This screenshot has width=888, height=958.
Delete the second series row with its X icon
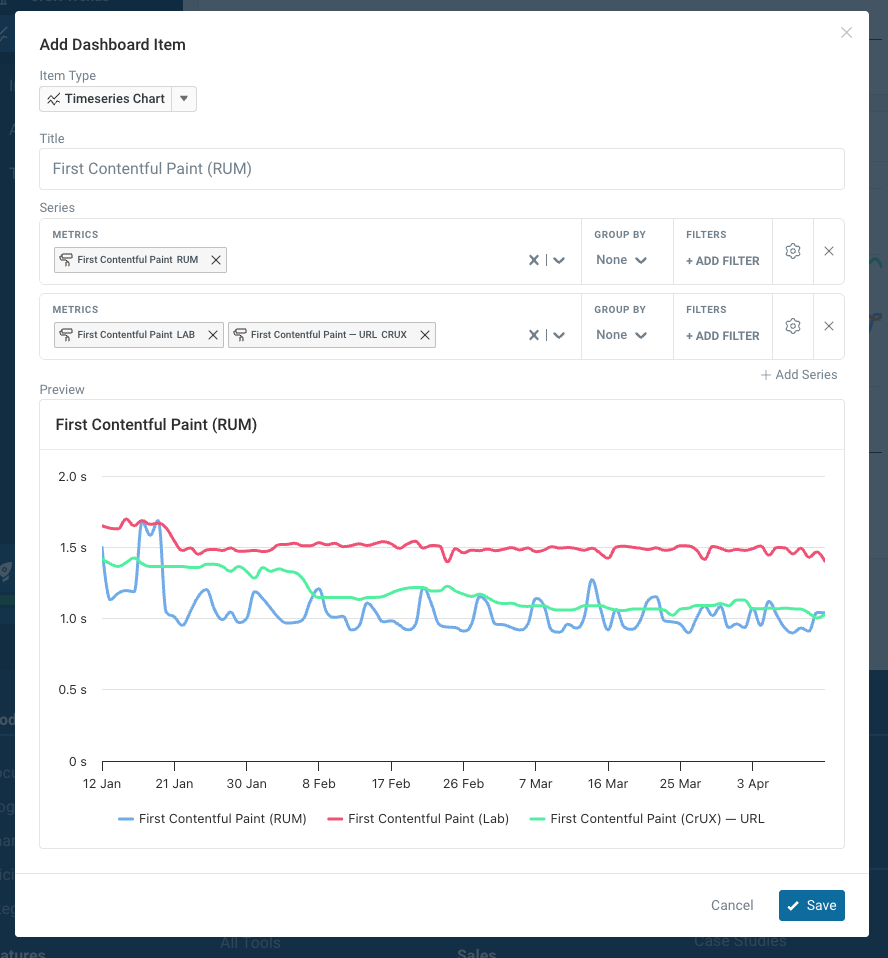point(829,326)
